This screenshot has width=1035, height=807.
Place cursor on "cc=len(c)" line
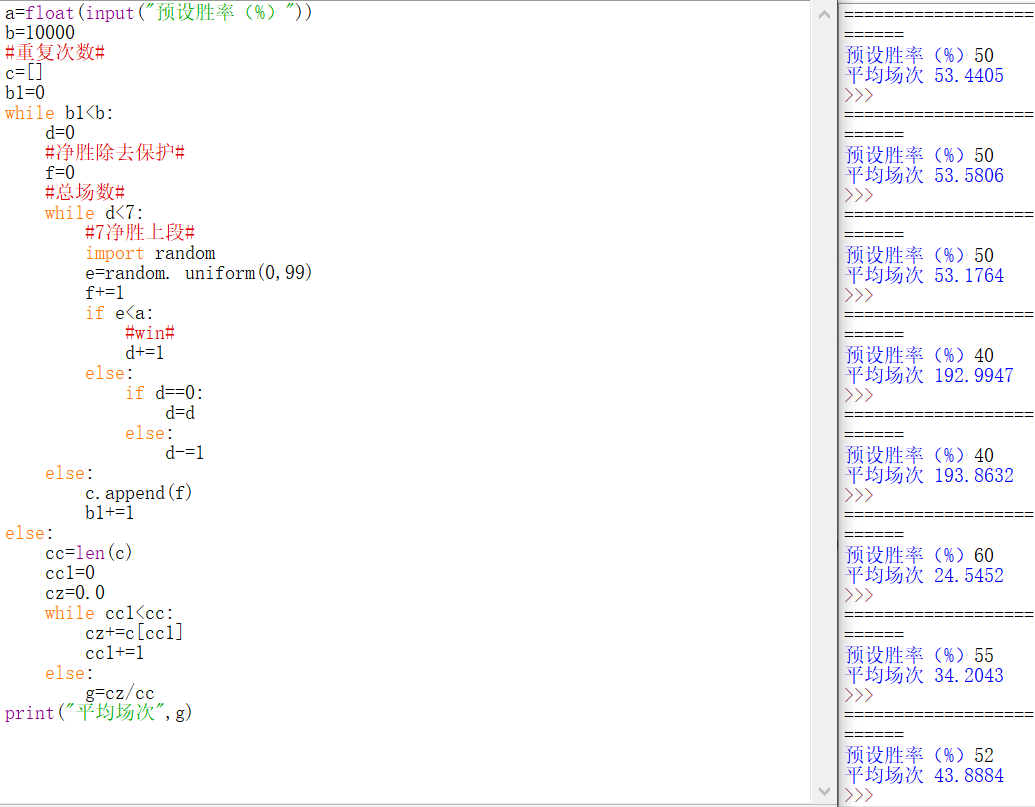88,553
